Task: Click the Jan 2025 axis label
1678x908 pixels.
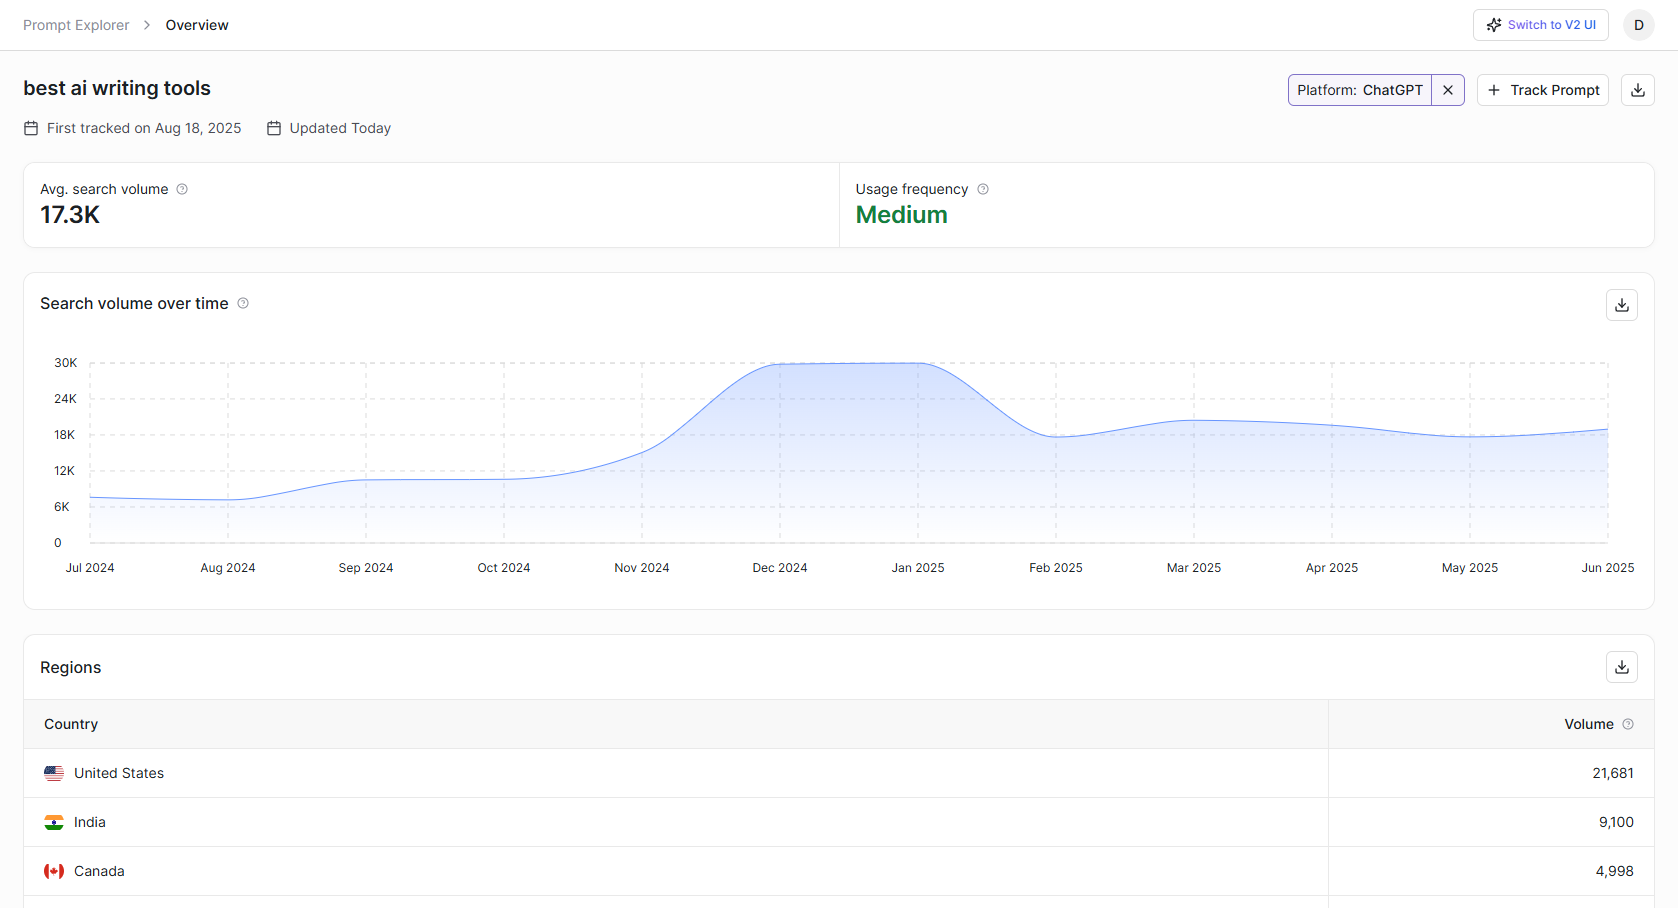Action: pos(918,568)
